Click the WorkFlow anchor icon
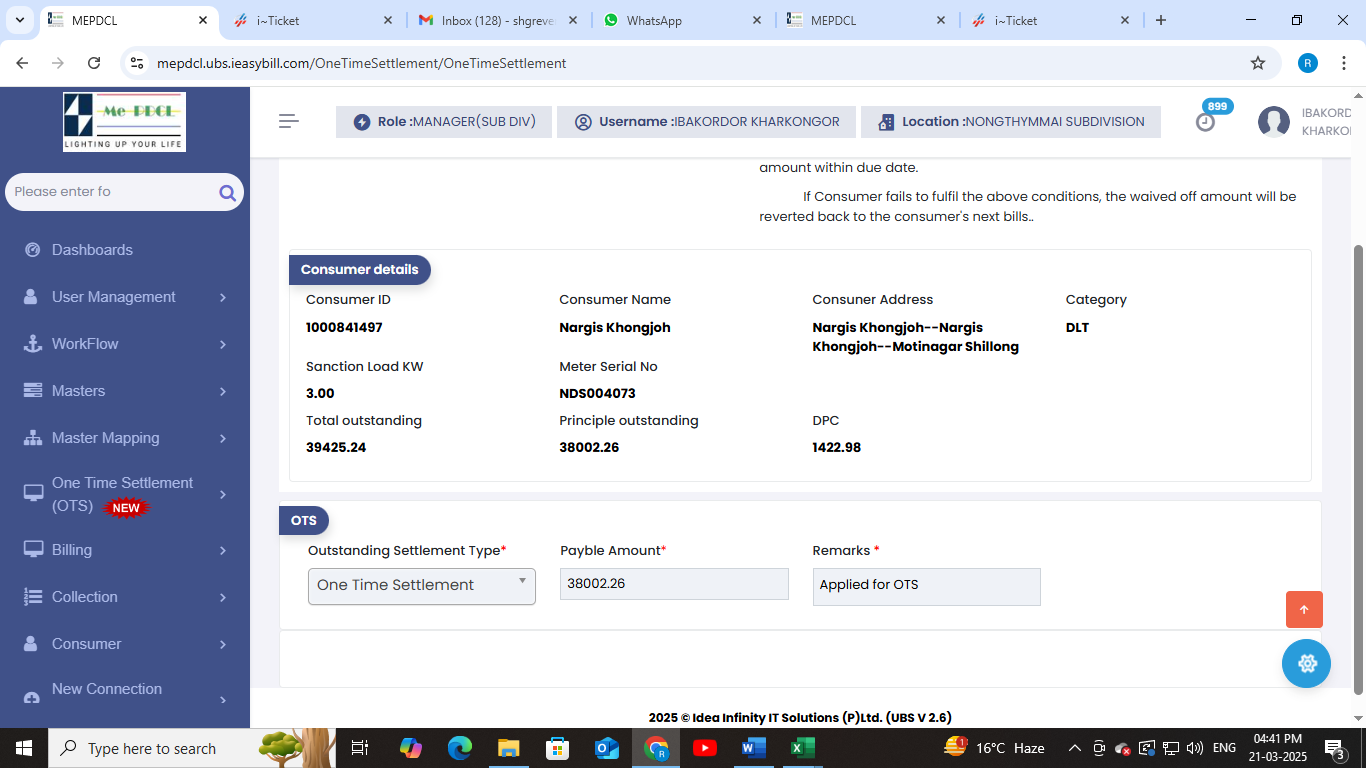The height and width of the screenshot is (768, 1366). pyautogui.click(x=32, y=344)
